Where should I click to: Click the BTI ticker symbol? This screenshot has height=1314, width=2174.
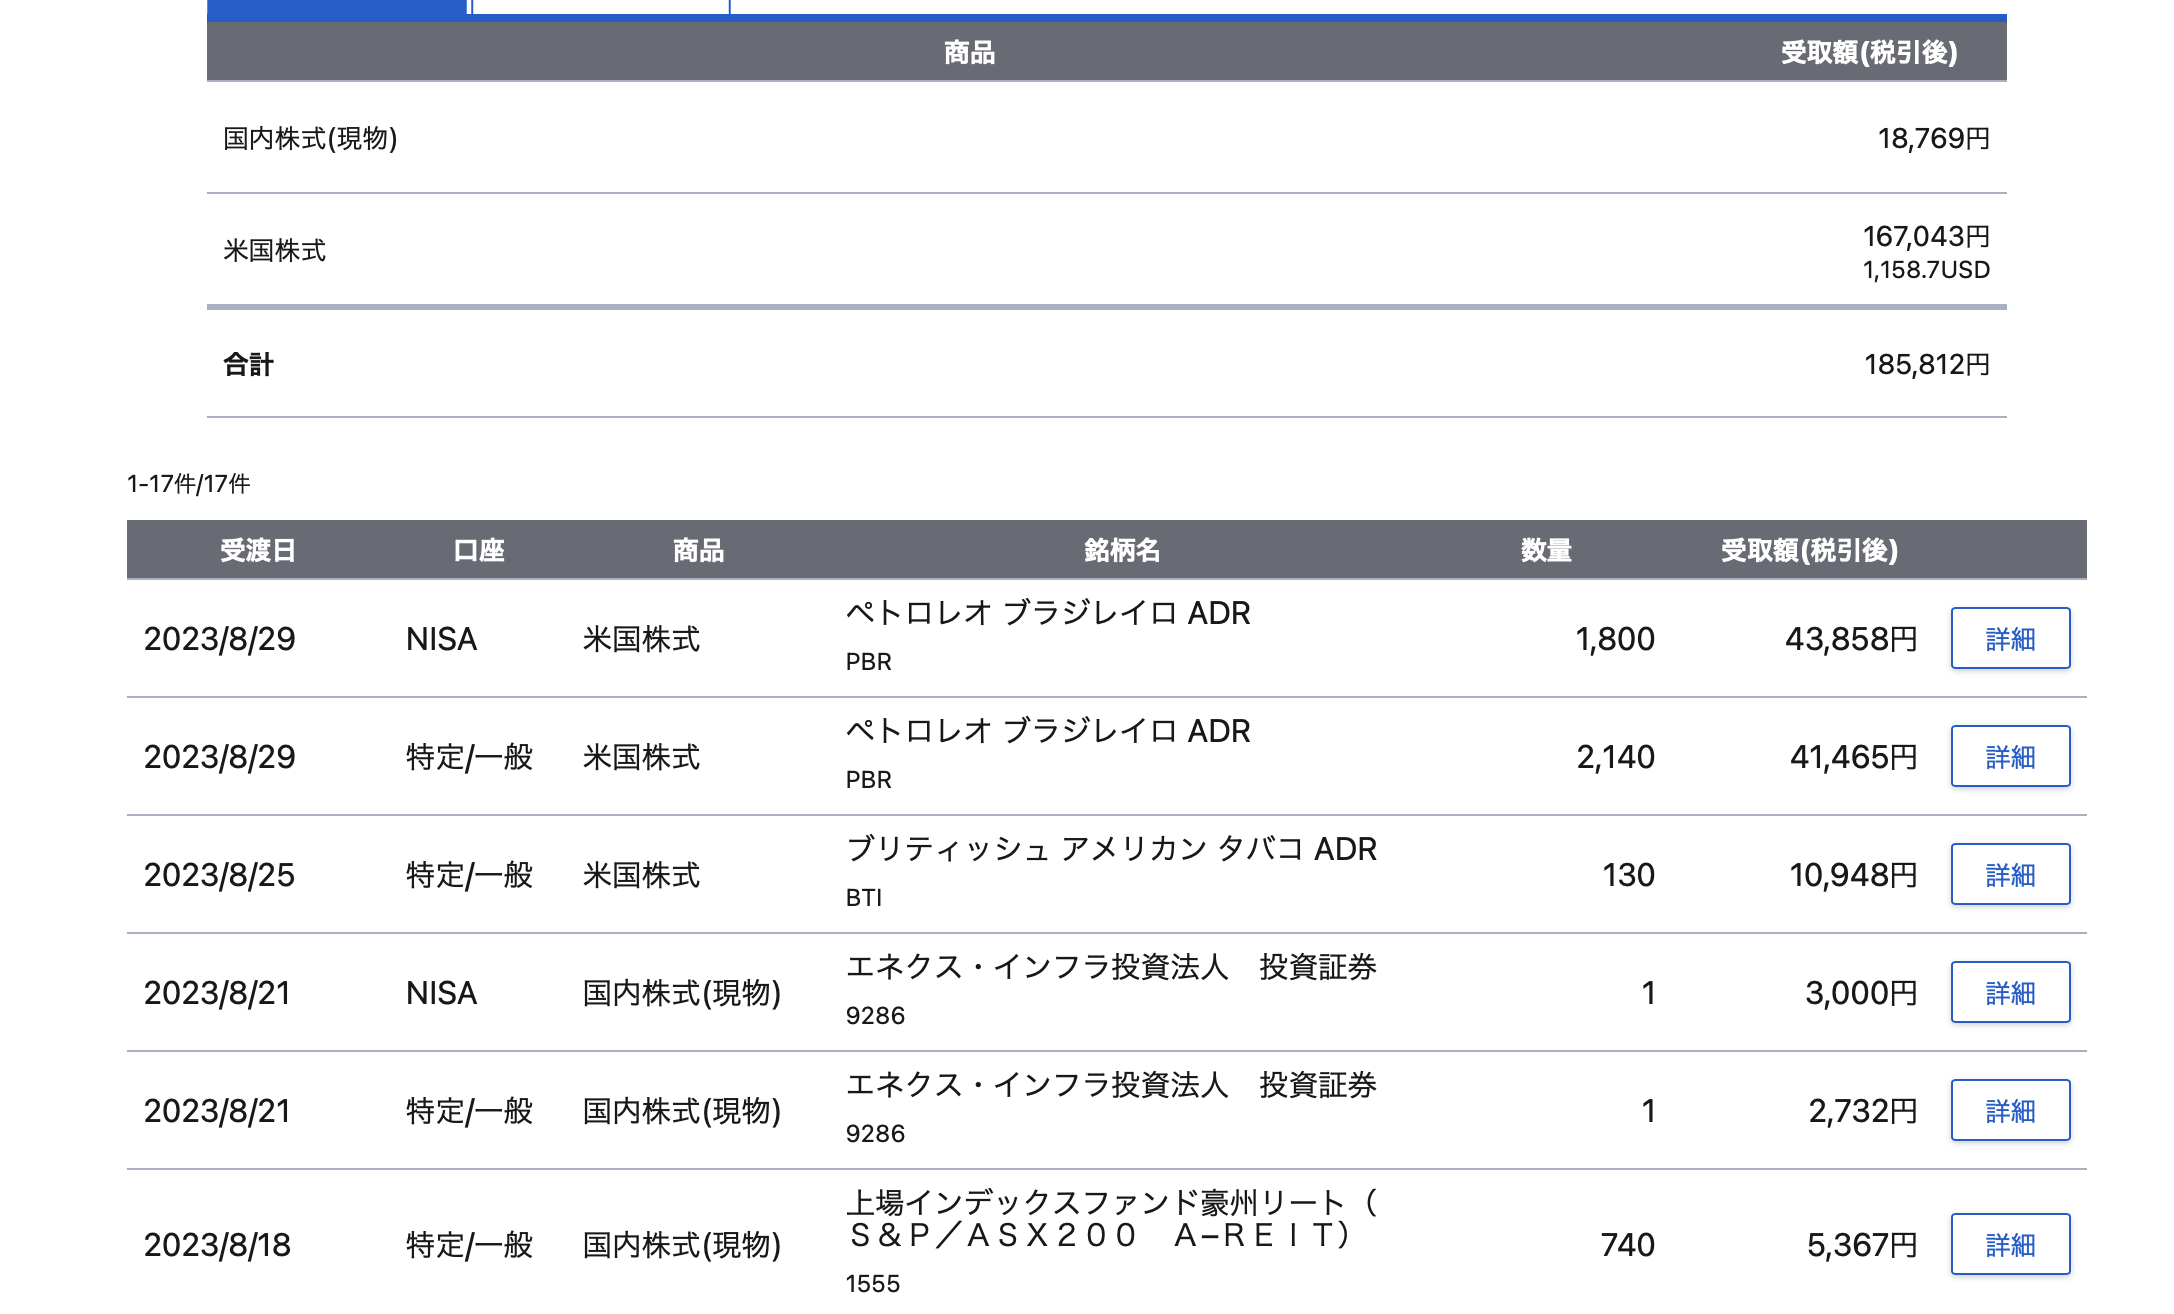pyautogui.click(x=864, y=898)
